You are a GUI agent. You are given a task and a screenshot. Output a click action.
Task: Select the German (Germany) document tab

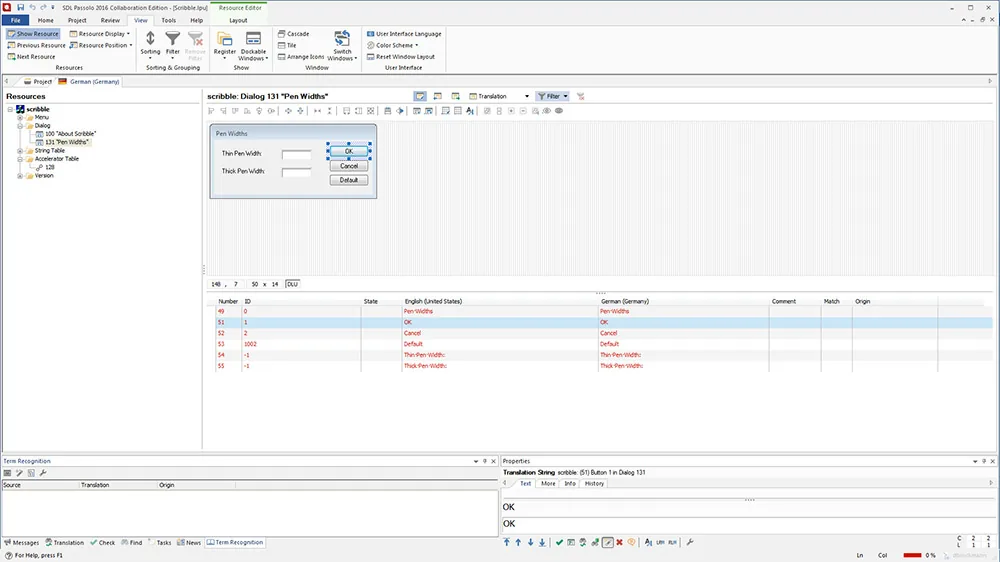point(89,82)
